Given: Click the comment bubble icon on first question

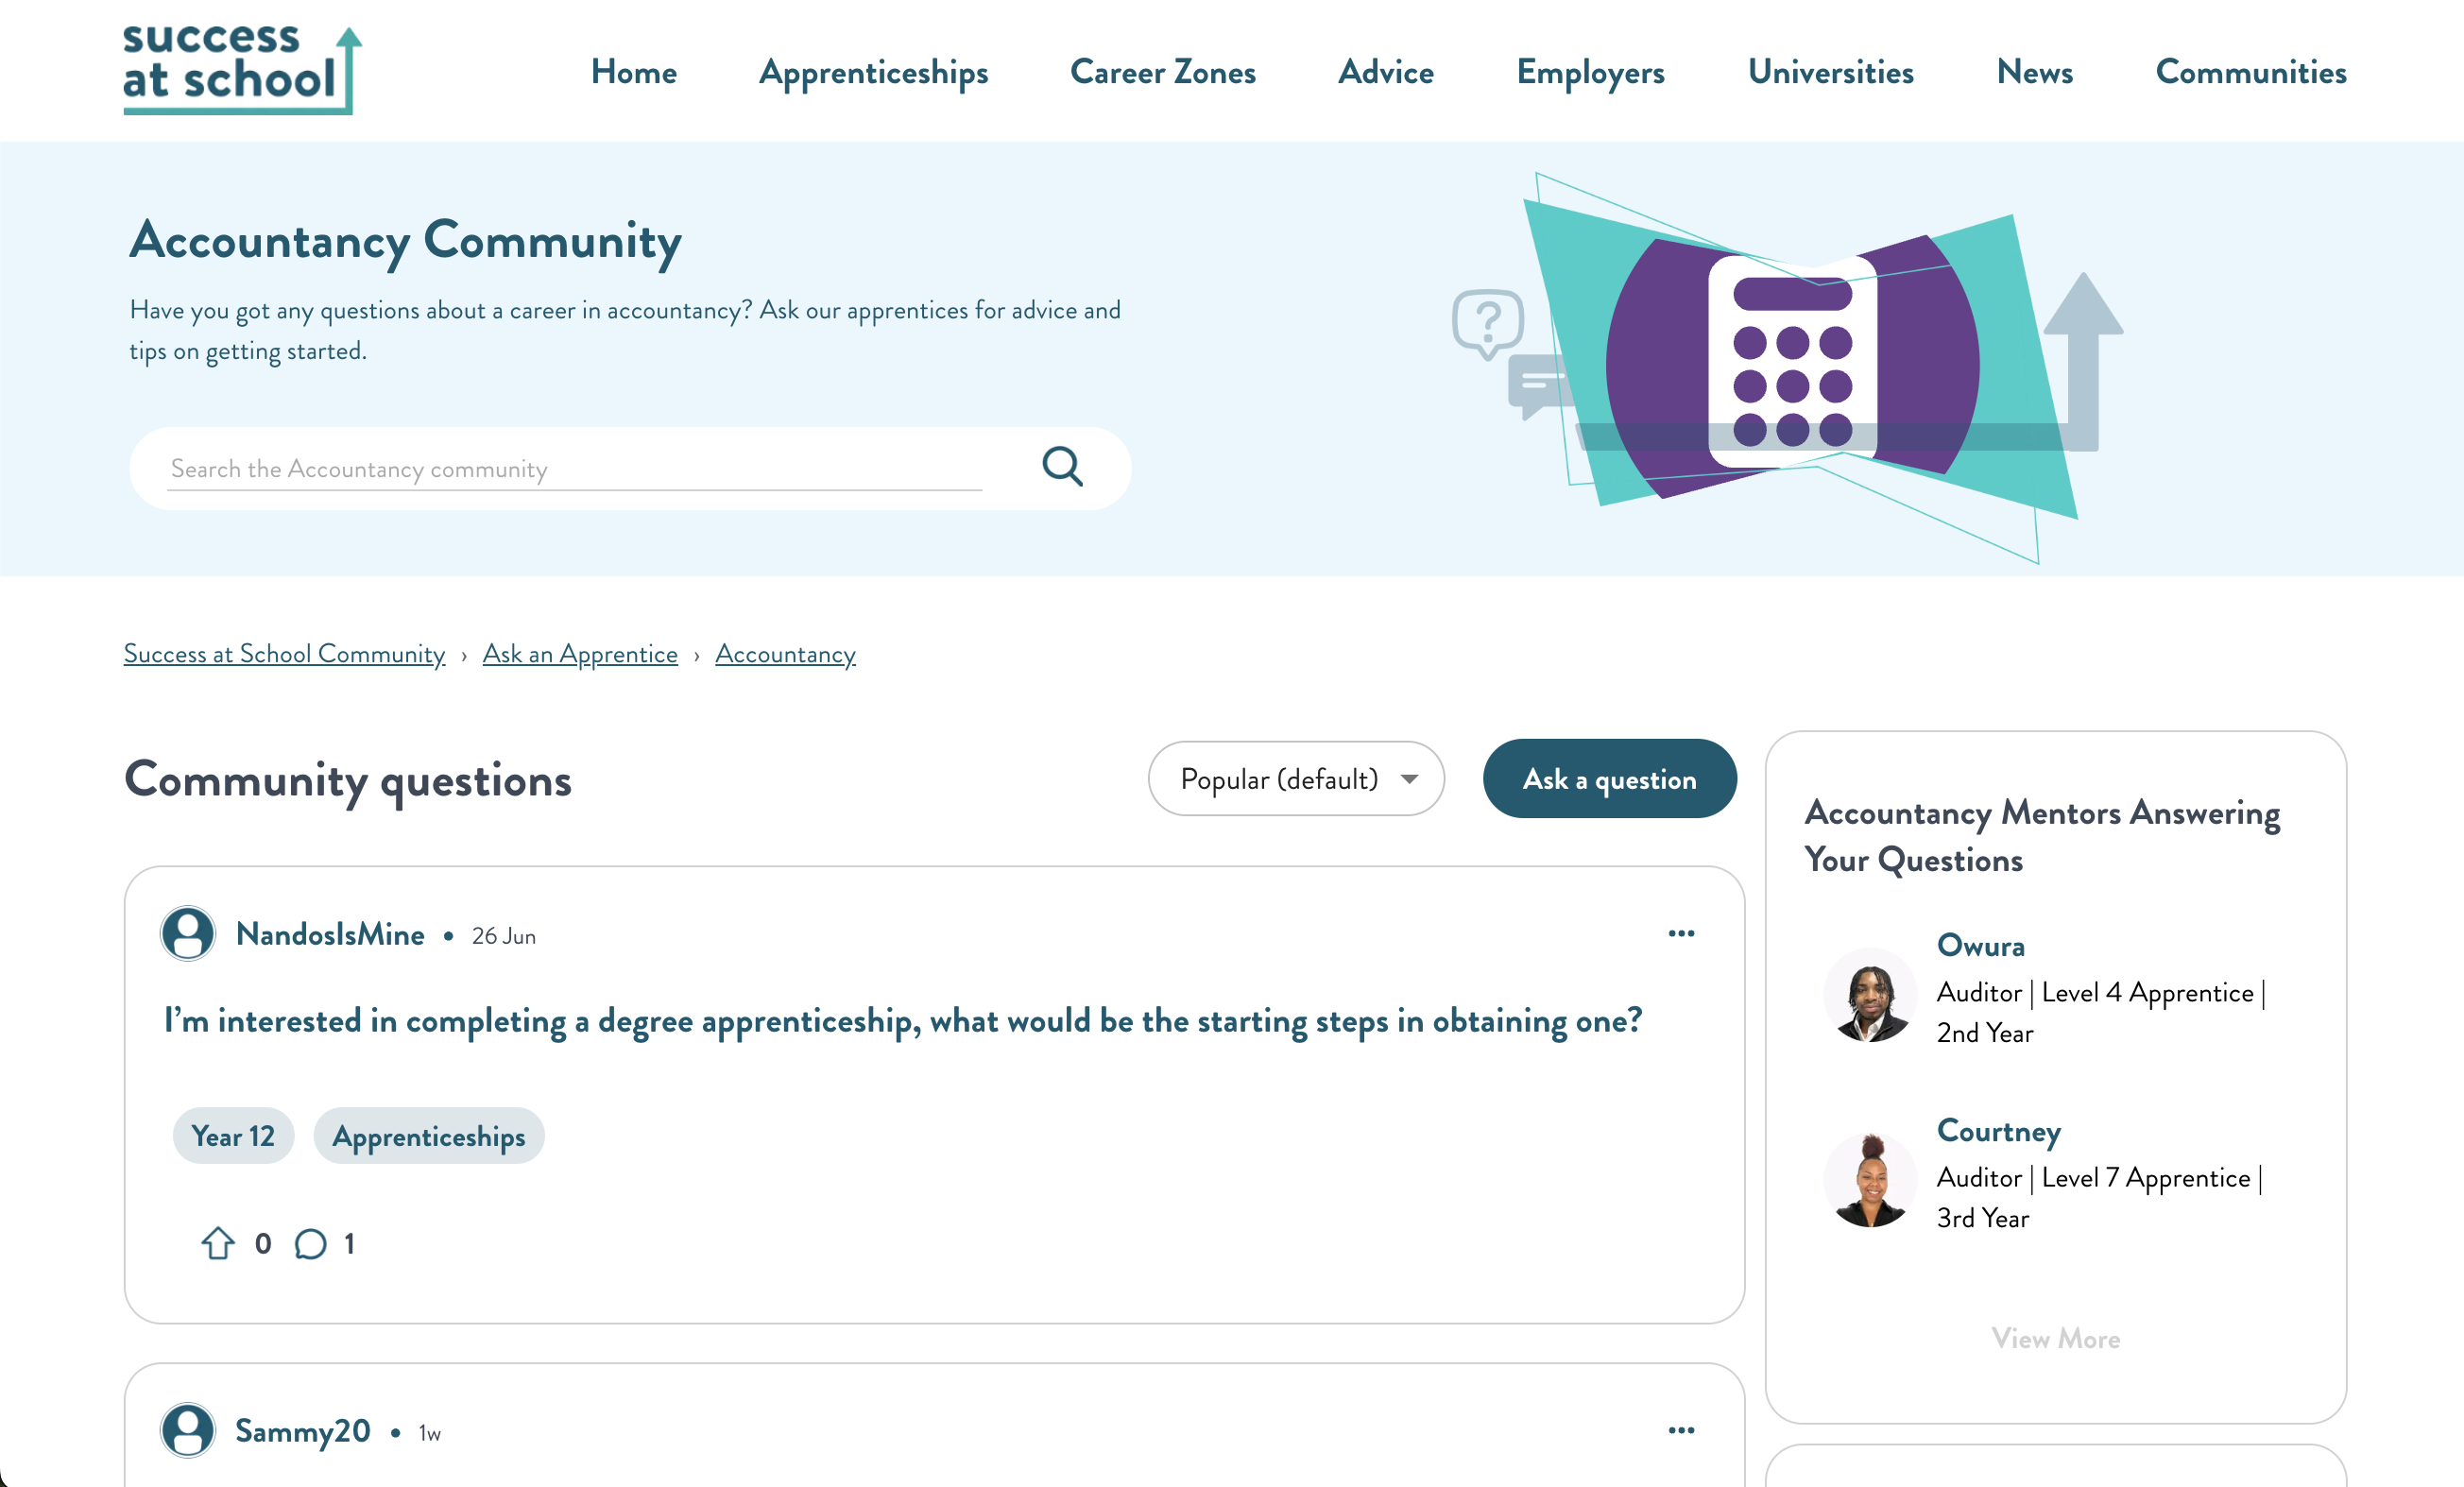Looking at the screenshot, I should (x=311, y=1243).
